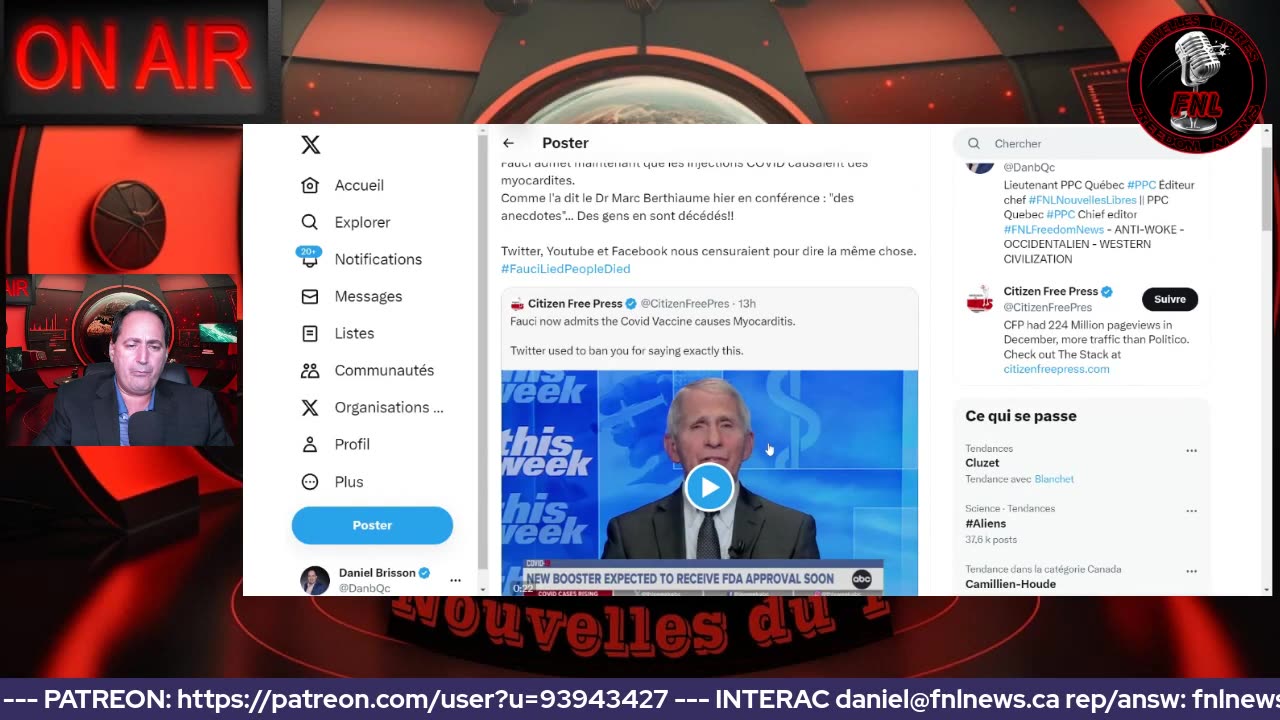This screenshot has width=1280, height=720.
Task: Go to Profil page
Action: (x=336, y=444)
